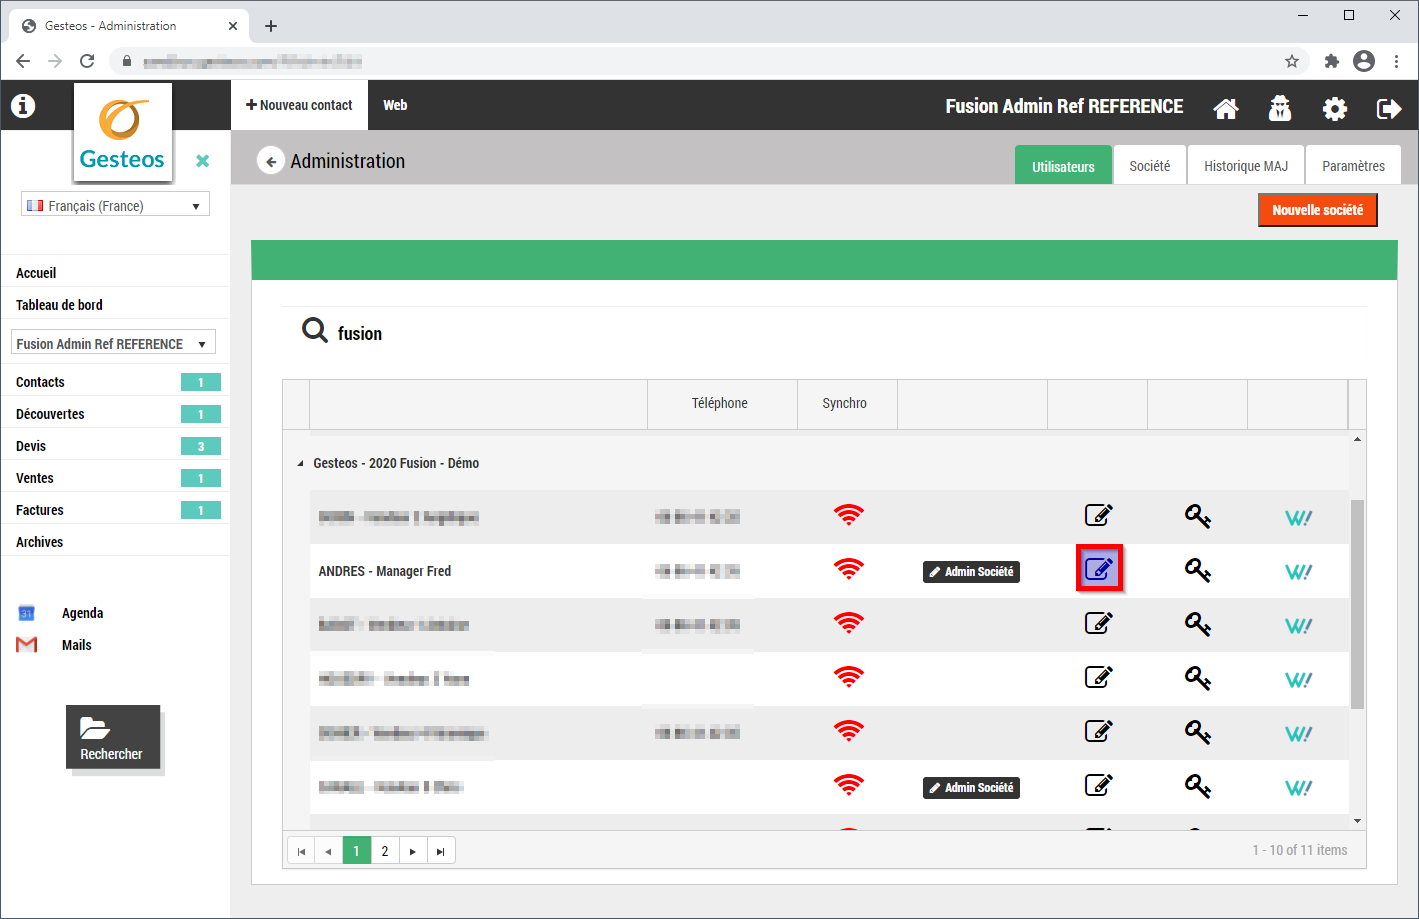Open the home icon in top bar

(1226, 108)
